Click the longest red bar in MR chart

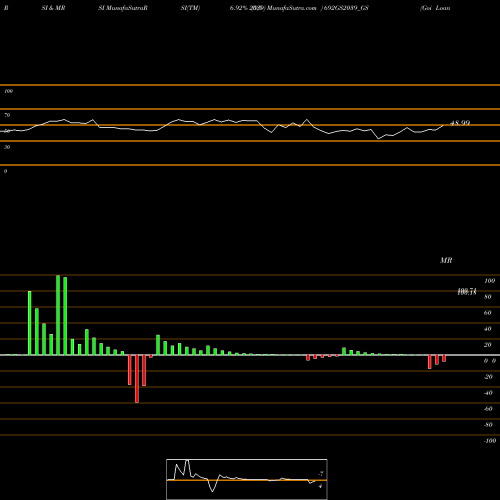137,379
